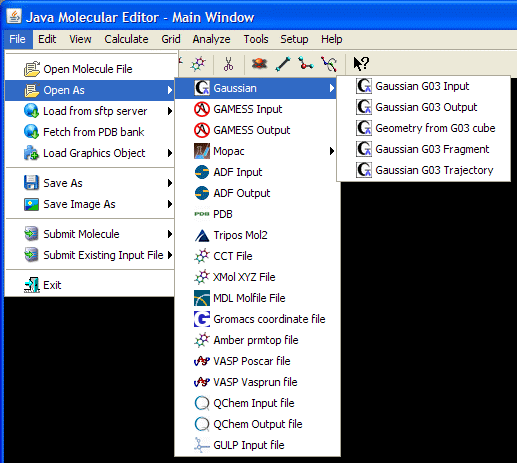
Task: Click the molecule ring toolbar icon
Action: point(198,64)
